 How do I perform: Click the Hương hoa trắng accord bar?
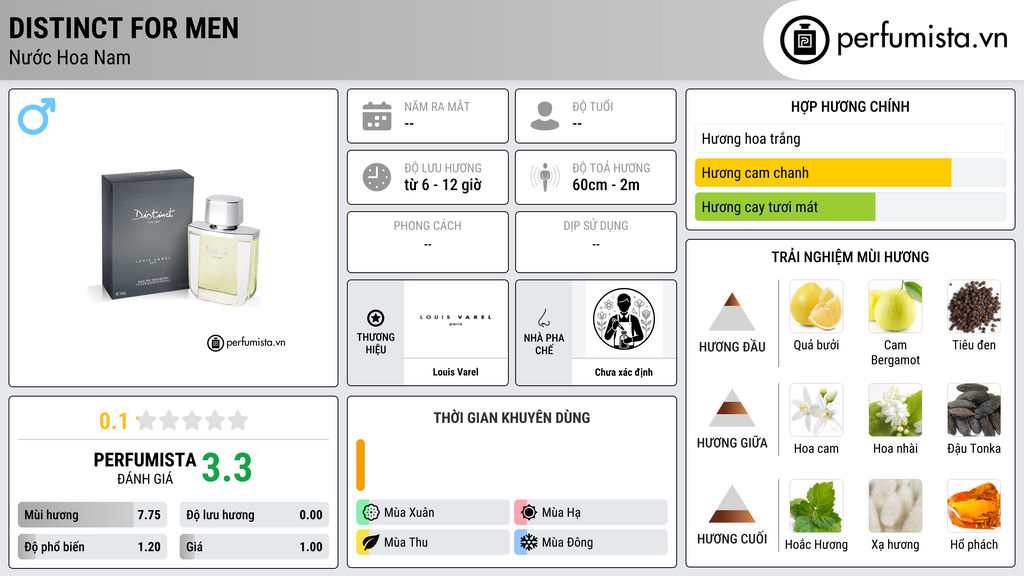point(850,138)
